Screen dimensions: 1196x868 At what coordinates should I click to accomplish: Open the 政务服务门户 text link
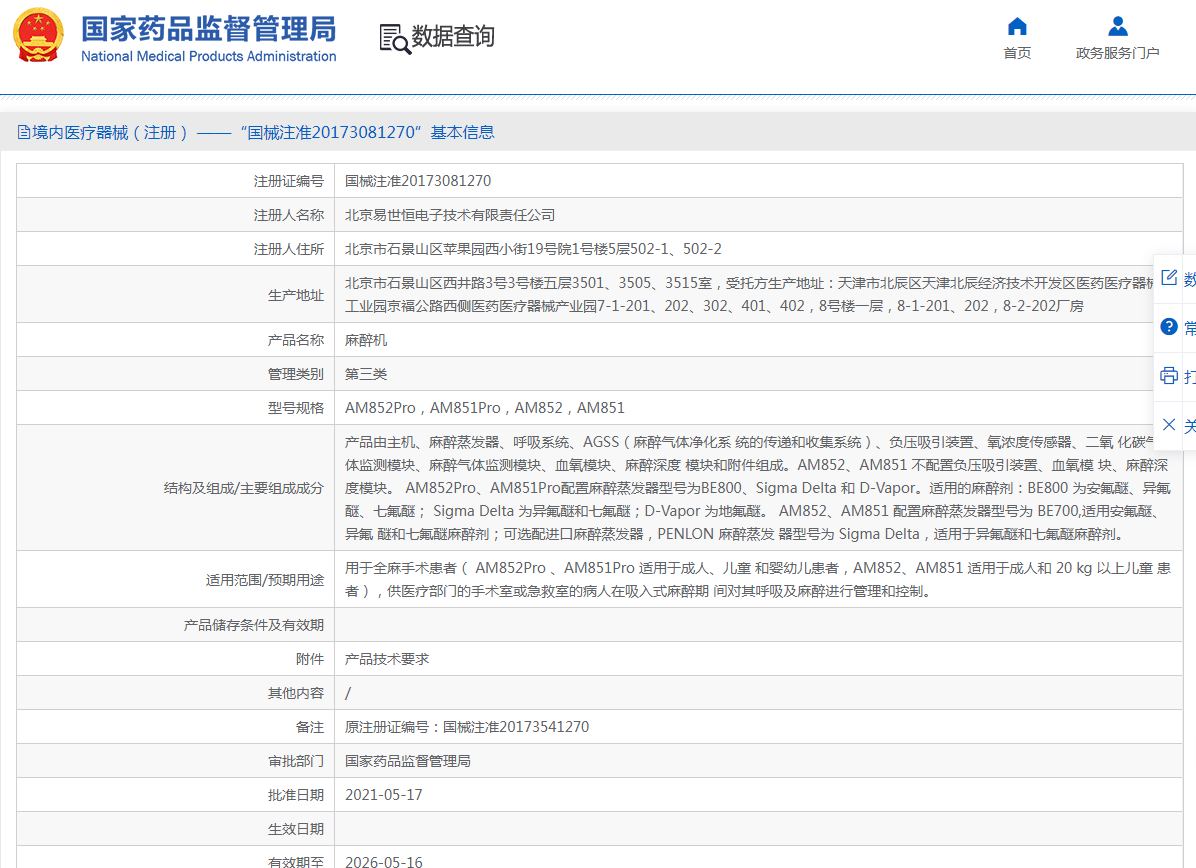click(x=1117, y=53)
